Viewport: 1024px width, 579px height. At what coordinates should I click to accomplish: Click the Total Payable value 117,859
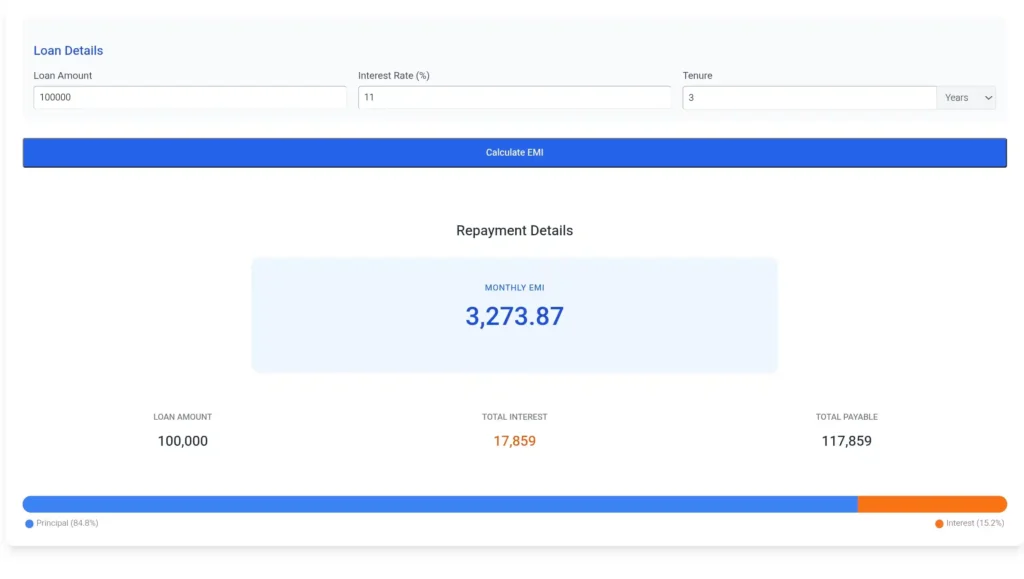[845, 441]
